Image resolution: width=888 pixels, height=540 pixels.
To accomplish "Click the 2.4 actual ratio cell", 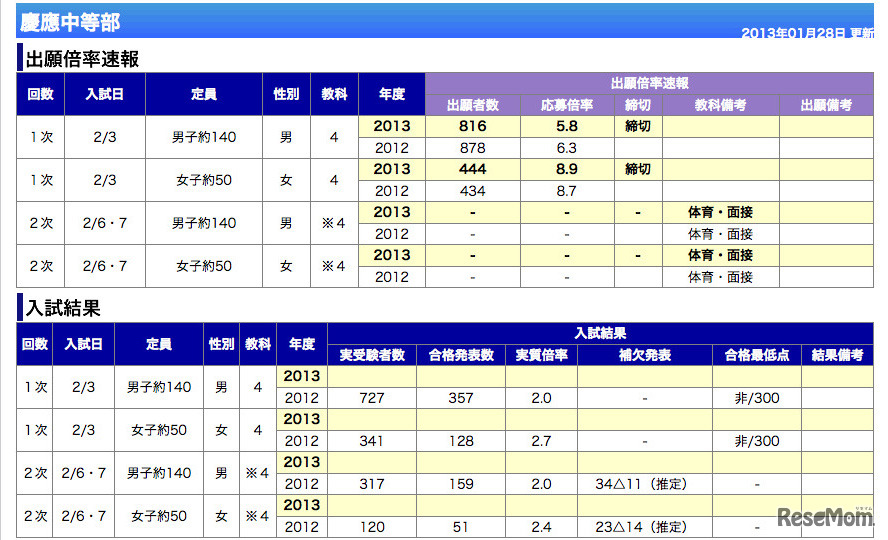I will coord(541,527).
